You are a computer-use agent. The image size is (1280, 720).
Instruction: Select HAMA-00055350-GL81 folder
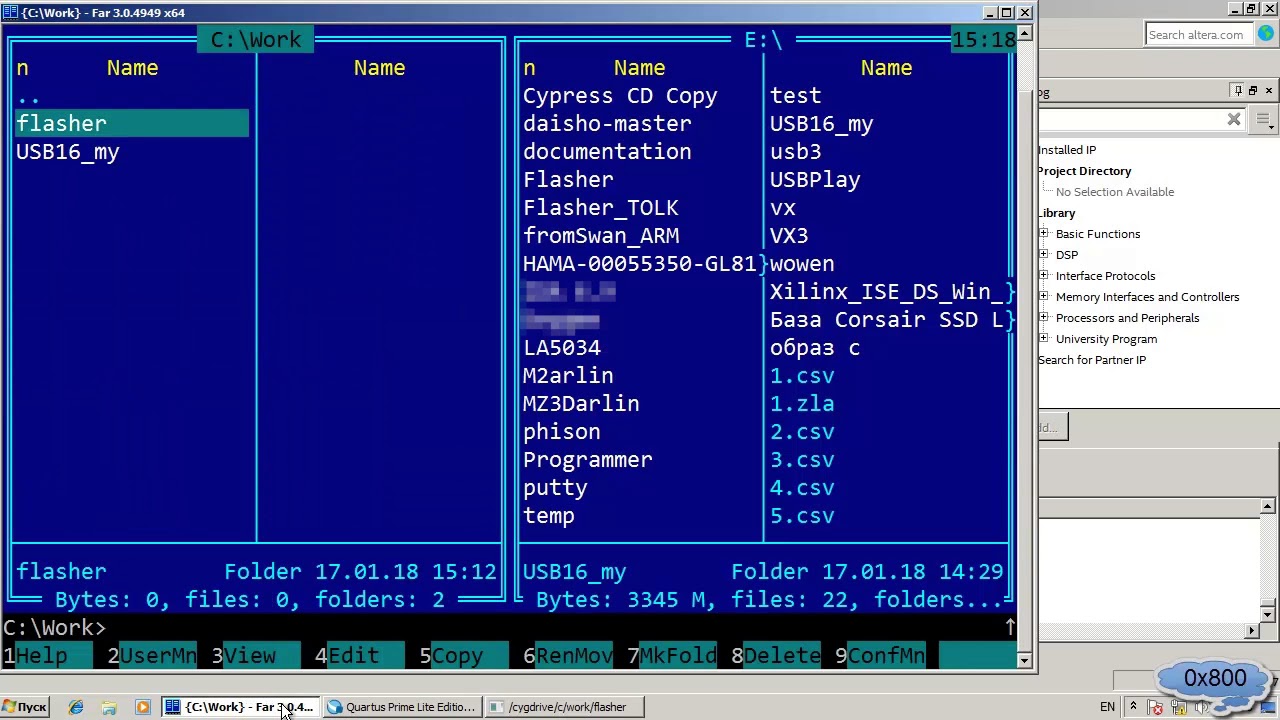pos(640,264)
